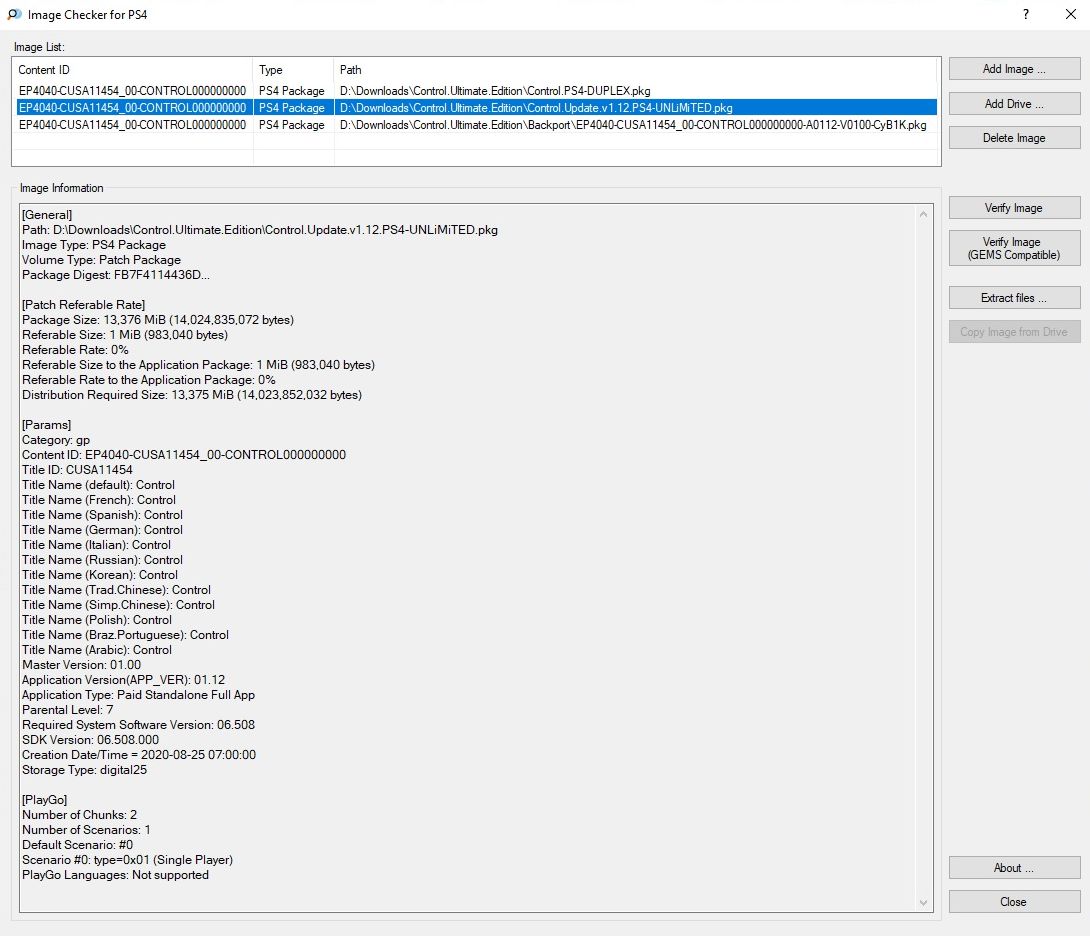Click Image Type: PS4 Package line
Screen dimensions: 1090x936
point(94,245)
